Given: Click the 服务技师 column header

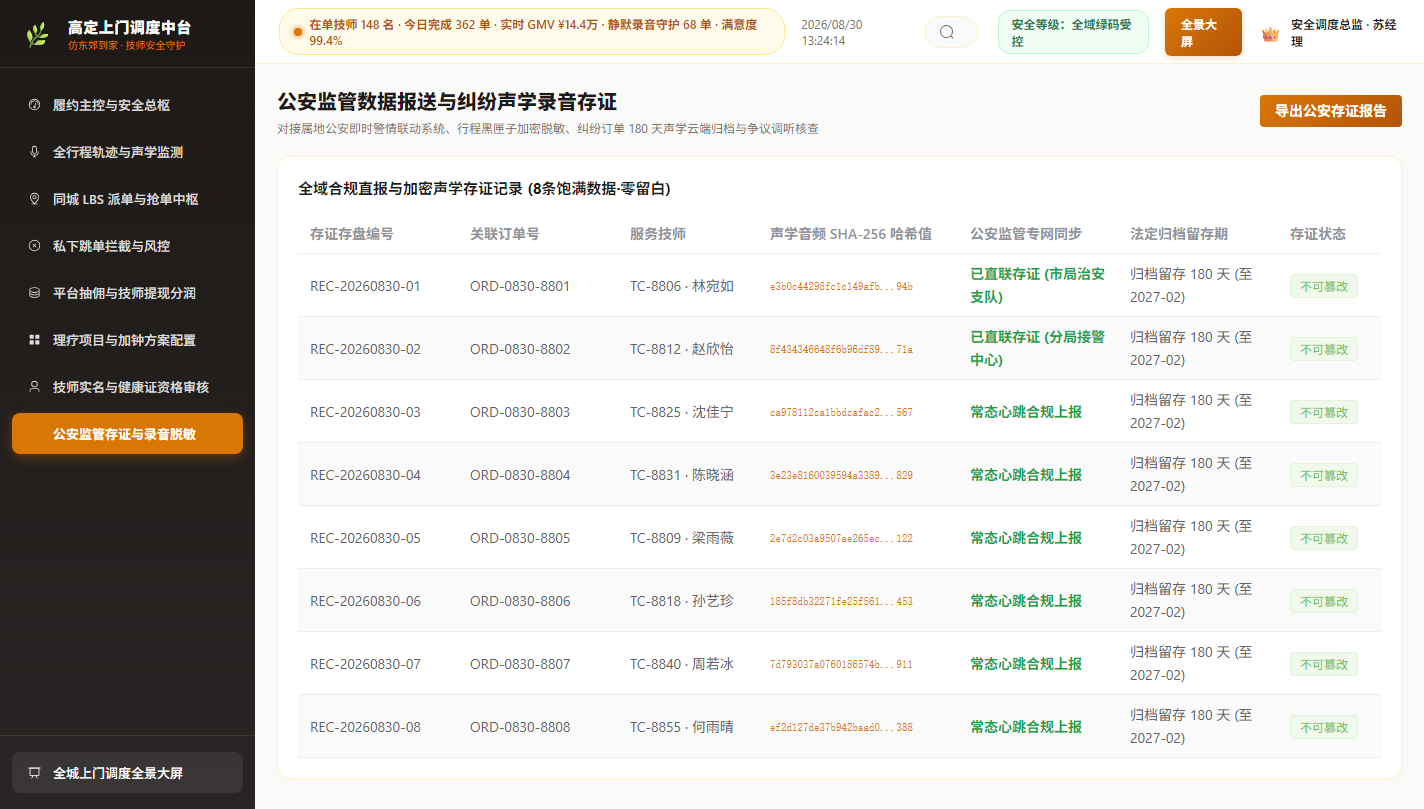Looking at the screenshot, I should point(658,234).
